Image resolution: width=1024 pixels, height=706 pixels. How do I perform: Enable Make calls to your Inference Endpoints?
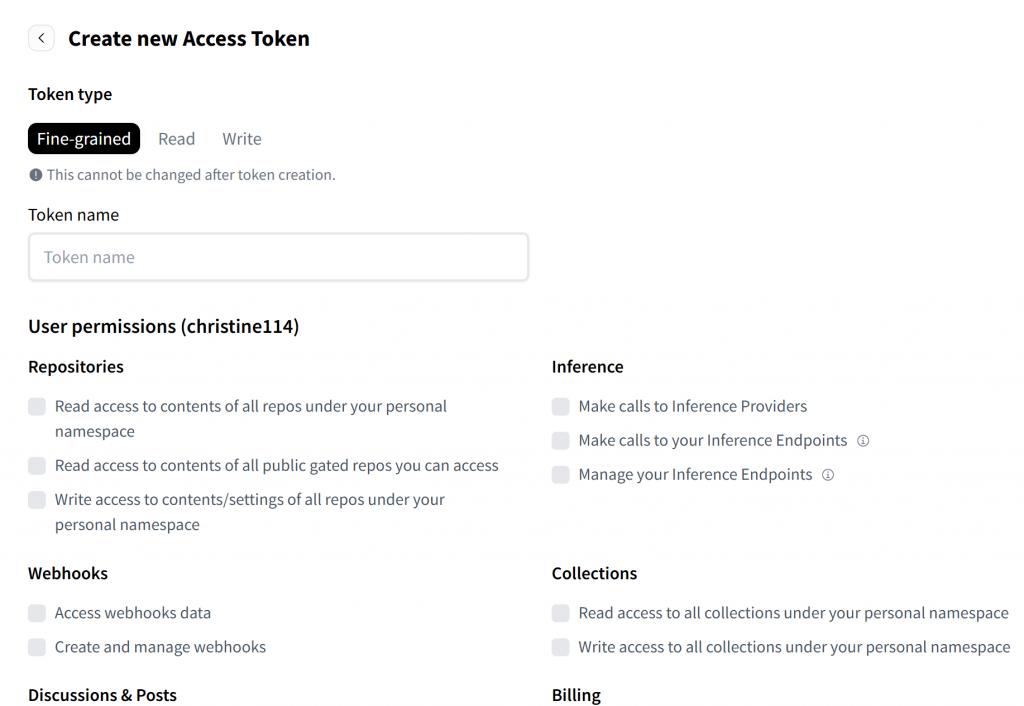(561, 441)
